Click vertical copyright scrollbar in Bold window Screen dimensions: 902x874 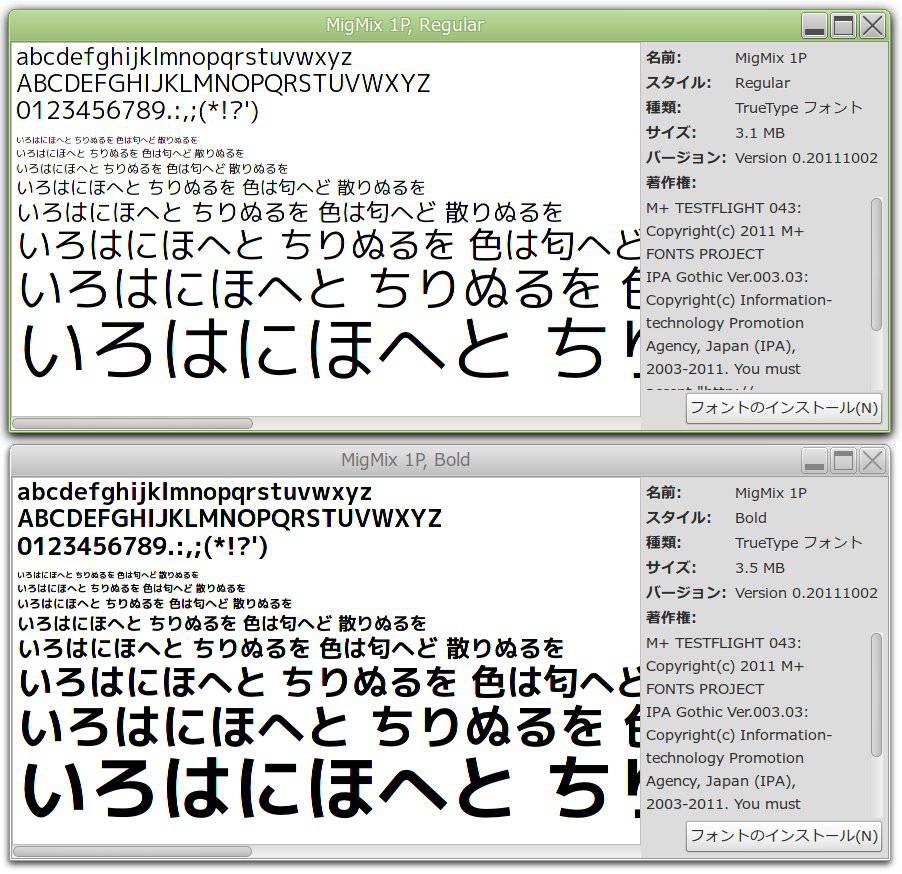[x=876, y=694]
